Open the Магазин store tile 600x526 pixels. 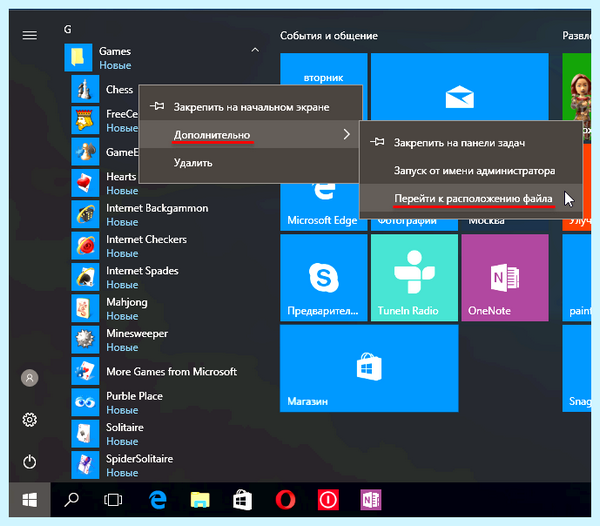point(369,368)
